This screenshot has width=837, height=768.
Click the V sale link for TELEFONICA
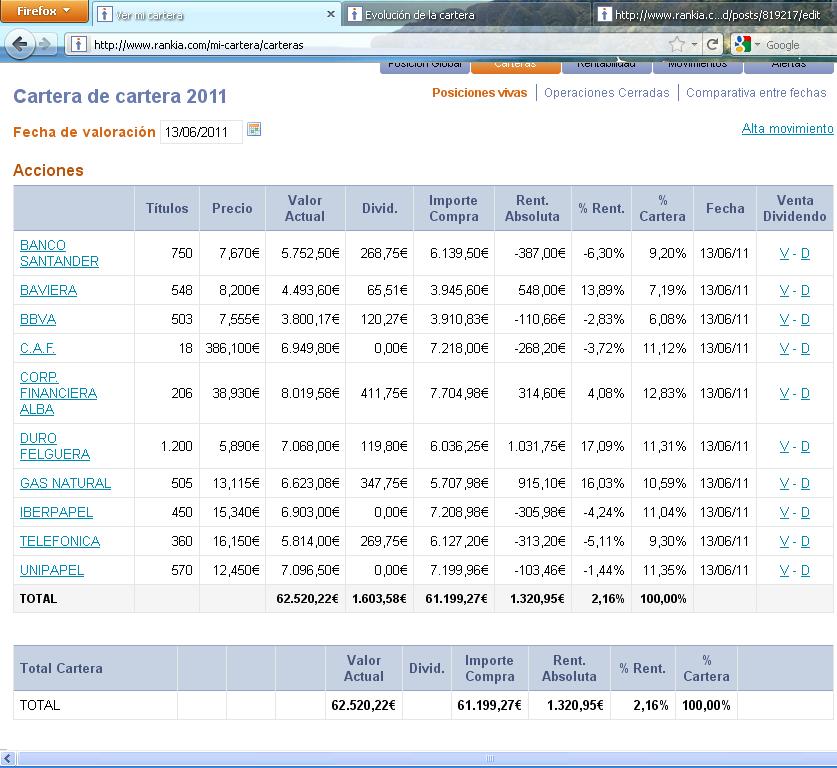pos(784,541)
